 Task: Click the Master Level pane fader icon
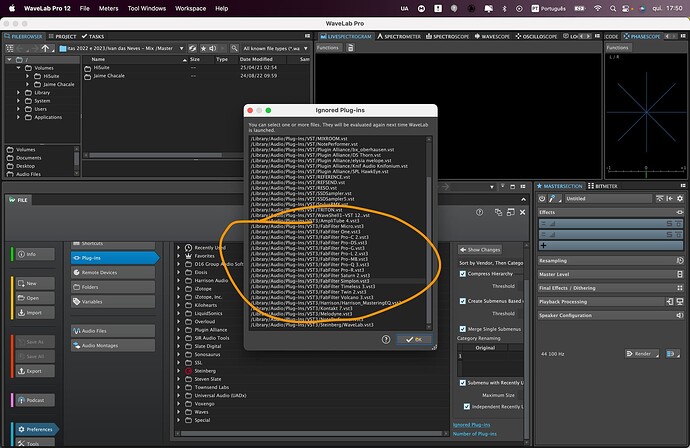pos(680,274)
